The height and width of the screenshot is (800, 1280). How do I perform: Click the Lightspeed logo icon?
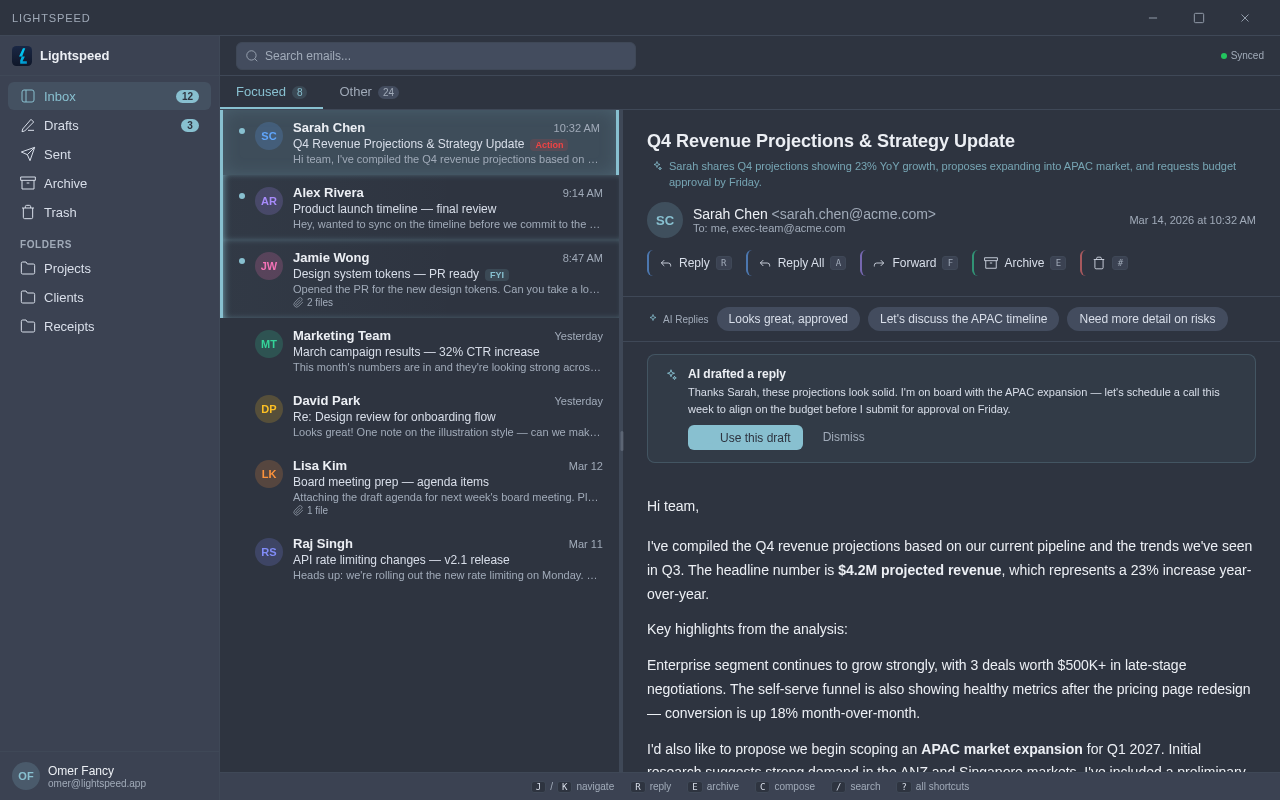pyautogui.click(x=22, y=56)
